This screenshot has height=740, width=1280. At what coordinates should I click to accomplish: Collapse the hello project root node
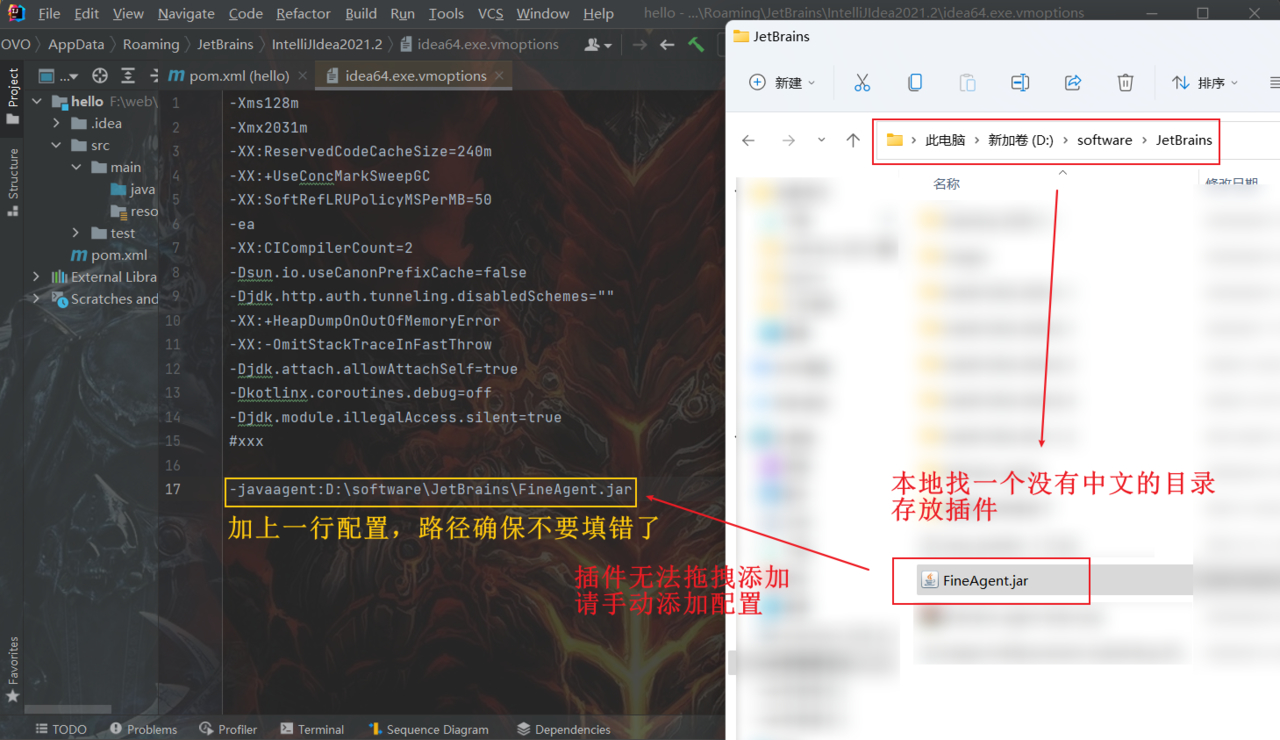tap(36, 101)
